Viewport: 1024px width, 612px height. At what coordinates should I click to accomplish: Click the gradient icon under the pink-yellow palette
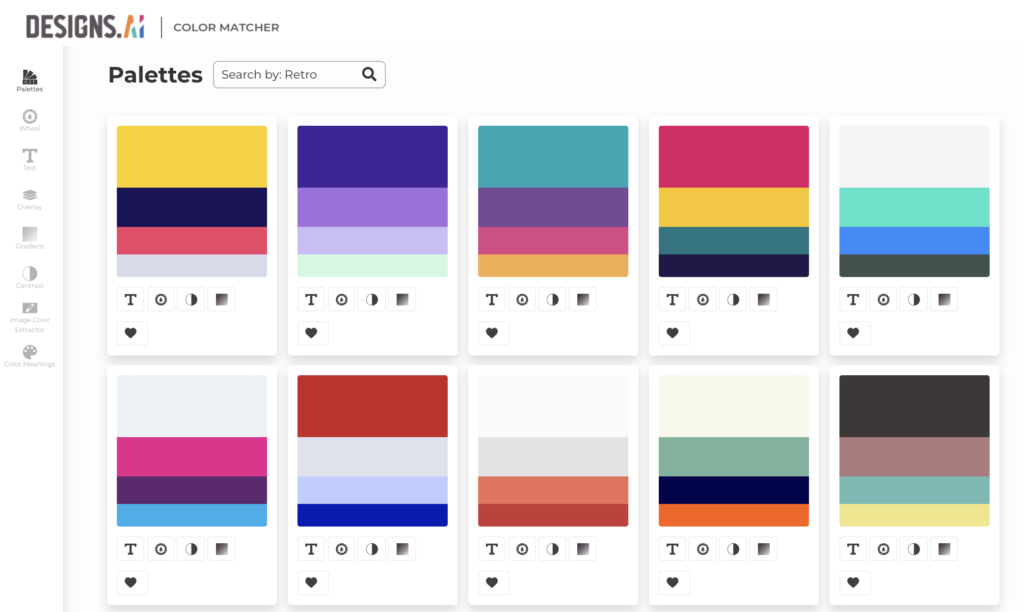(763, 299)
